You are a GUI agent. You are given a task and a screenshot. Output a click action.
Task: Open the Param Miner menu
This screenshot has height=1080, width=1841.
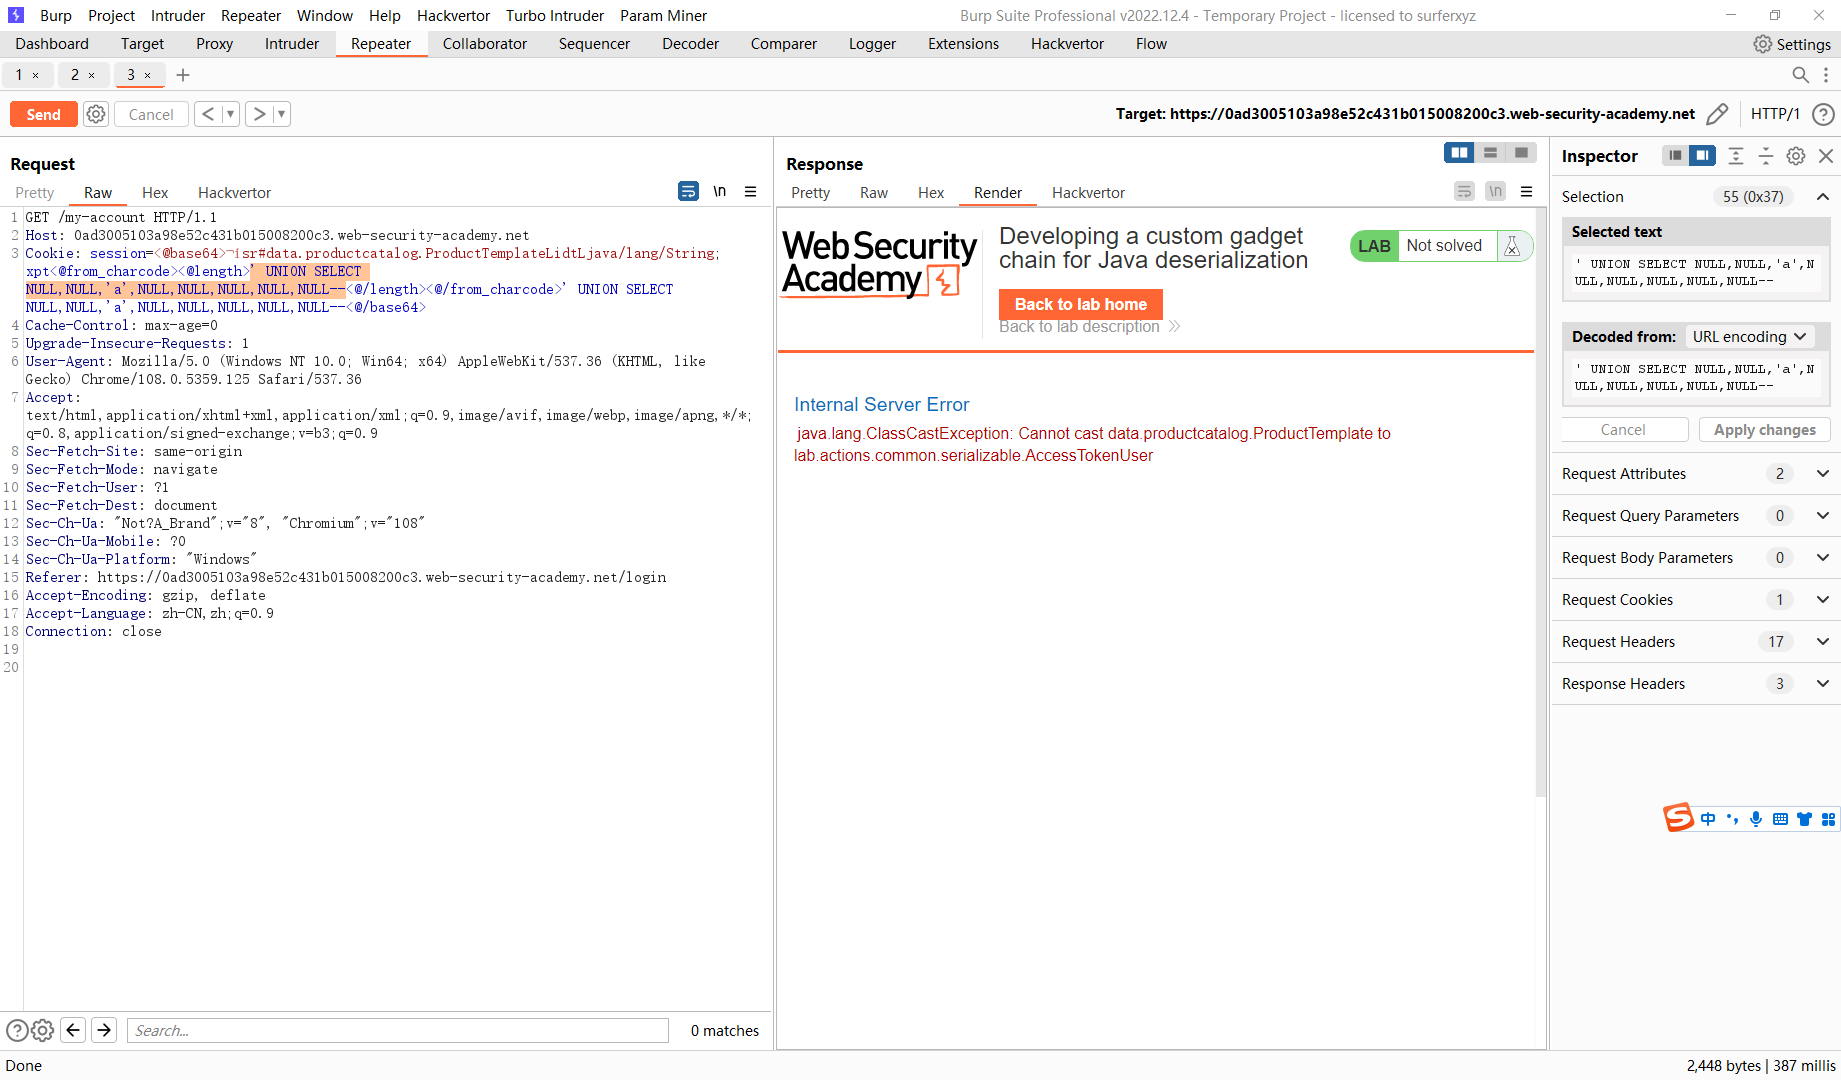click(663, 15)
